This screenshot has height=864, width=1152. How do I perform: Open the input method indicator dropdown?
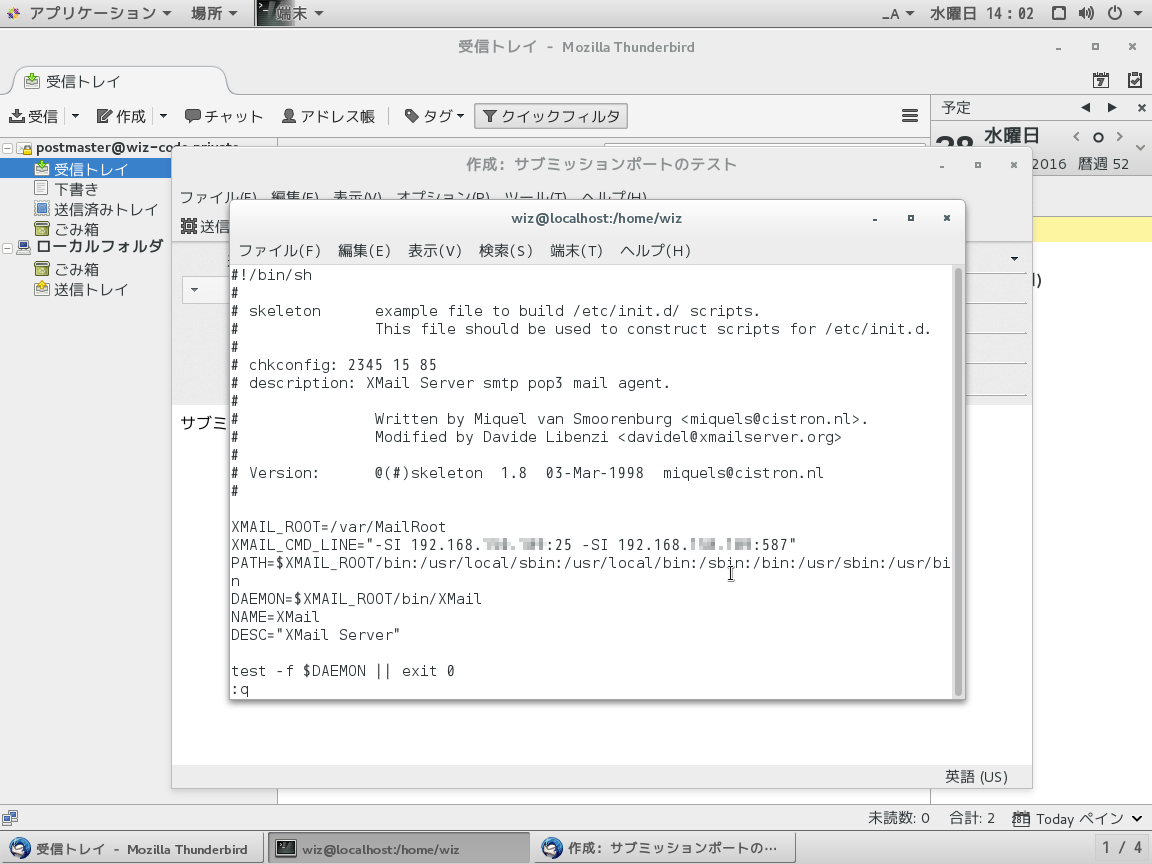(897, 13)
